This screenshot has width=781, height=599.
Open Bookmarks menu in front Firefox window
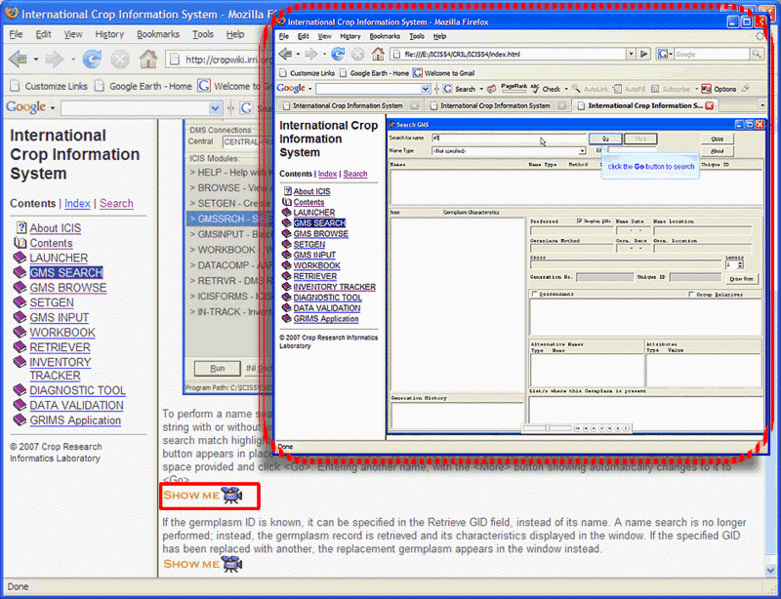click(x=385, y=36)
